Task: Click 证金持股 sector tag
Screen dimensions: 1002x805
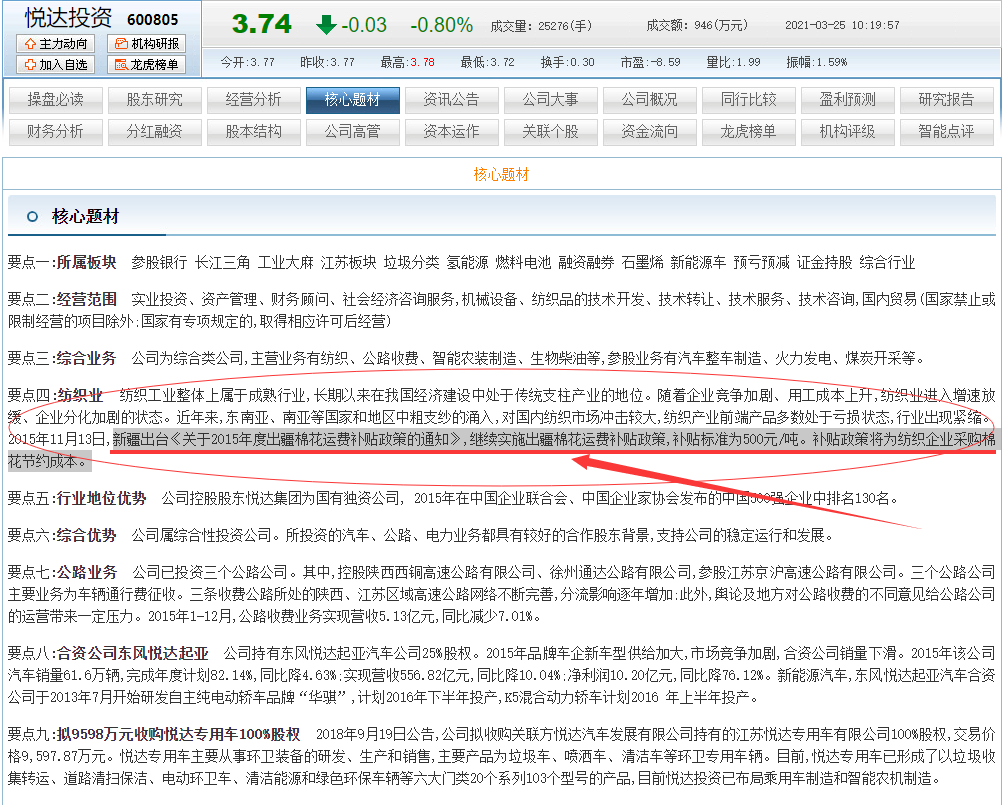Action: coord(824,263)
